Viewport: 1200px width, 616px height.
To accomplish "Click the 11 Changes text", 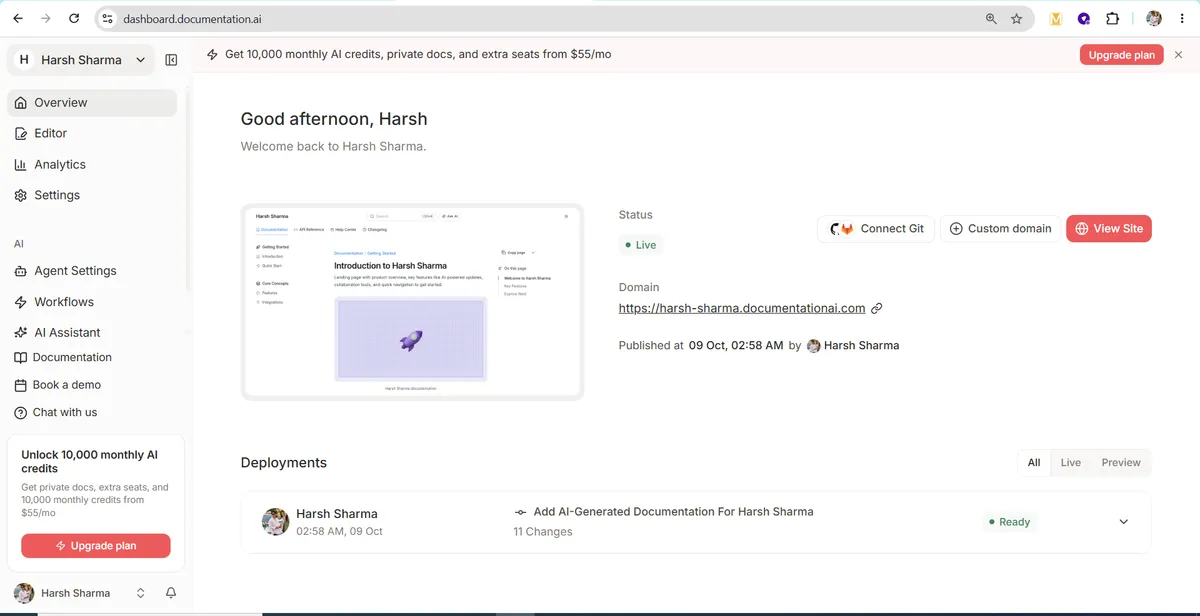I will coord(543,532).
